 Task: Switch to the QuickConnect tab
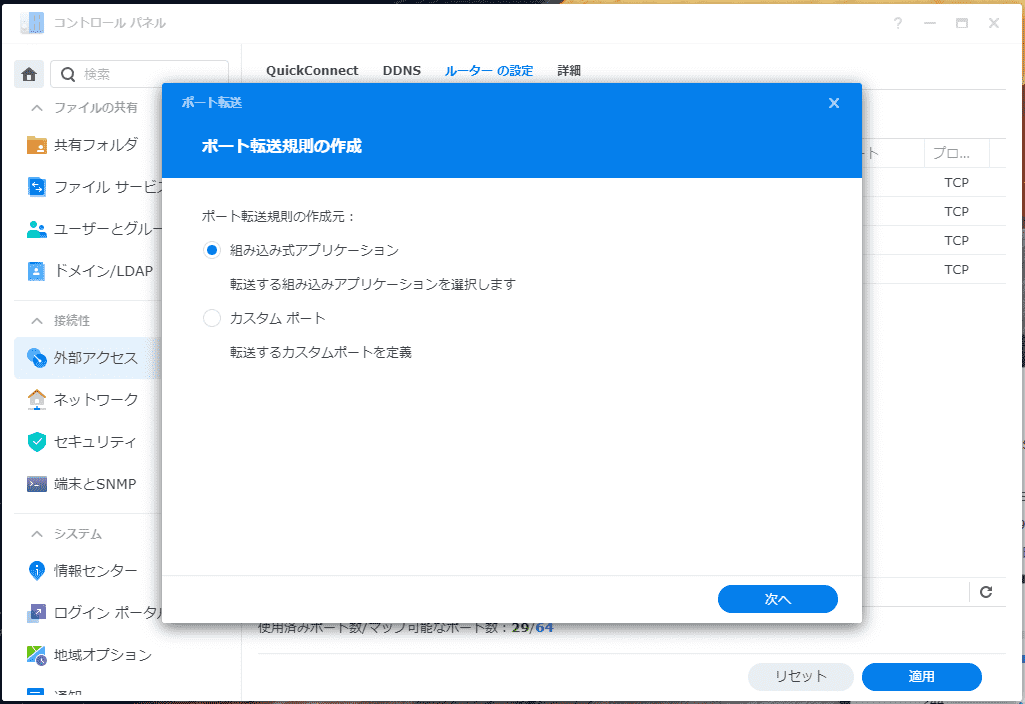pos(312,71)
